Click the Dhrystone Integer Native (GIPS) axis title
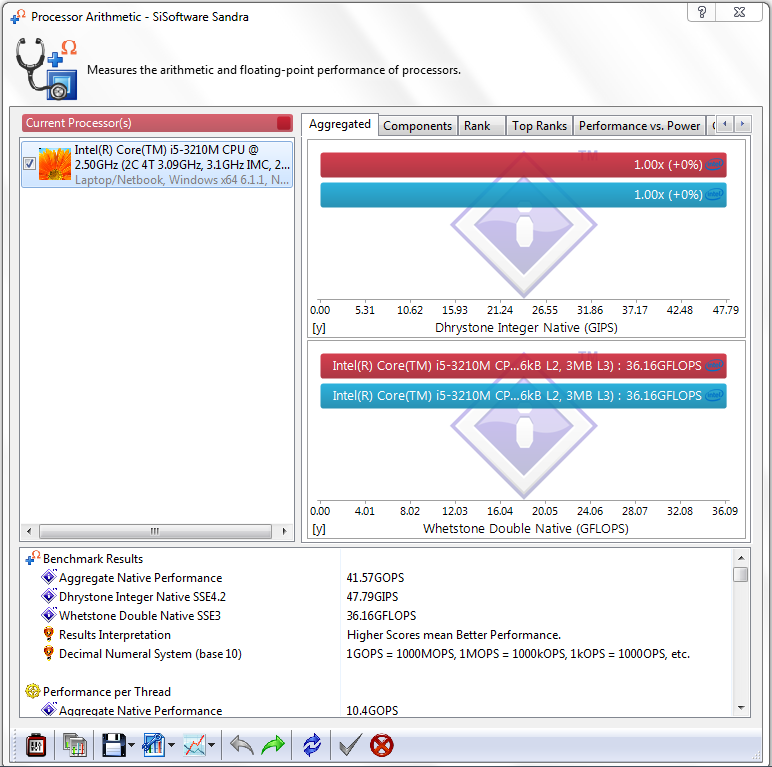Image resolution: width=772 pixels, height=767 pixels. [x=526, y=328]
